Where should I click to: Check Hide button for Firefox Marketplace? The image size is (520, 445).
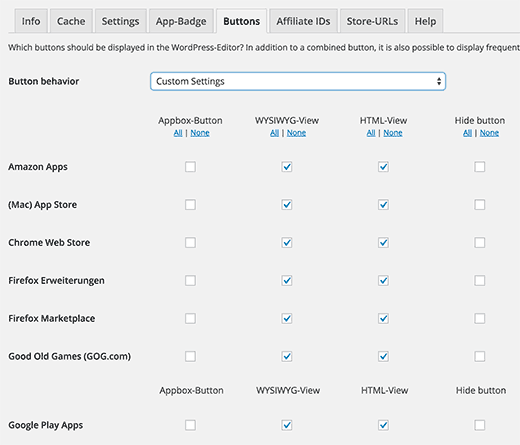pyautogui.click(x=480, y=319)
